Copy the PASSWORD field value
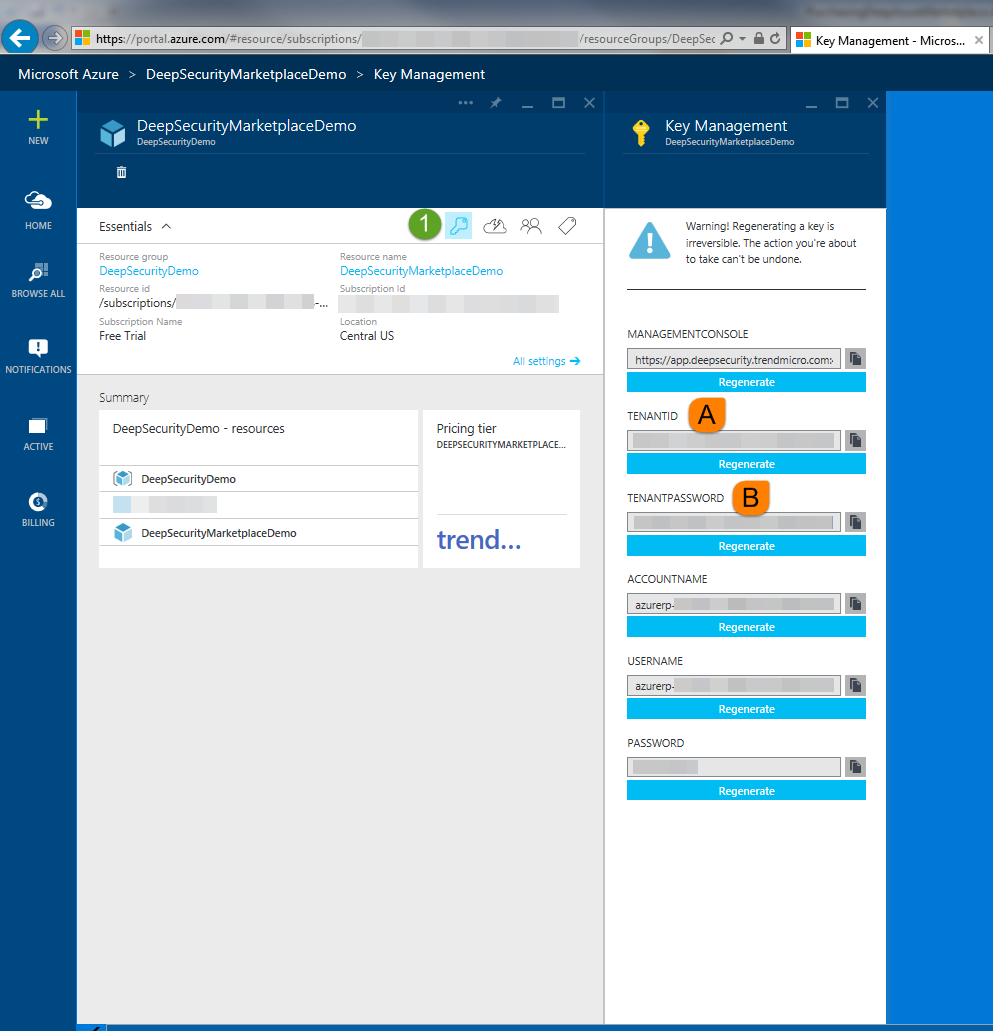Screen dimensions: 993x1031 pos(855,767)
